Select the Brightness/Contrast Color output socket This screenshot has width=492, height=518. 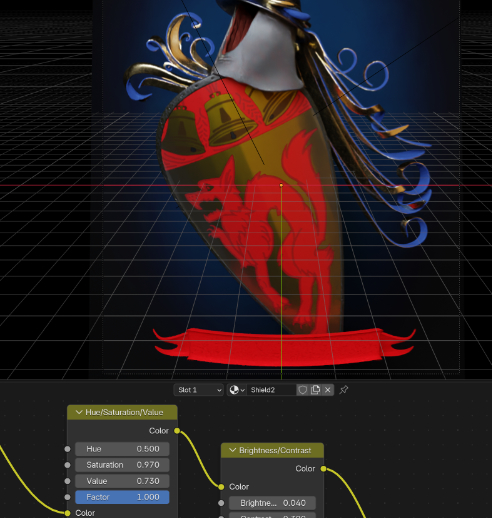coord(323,469)
